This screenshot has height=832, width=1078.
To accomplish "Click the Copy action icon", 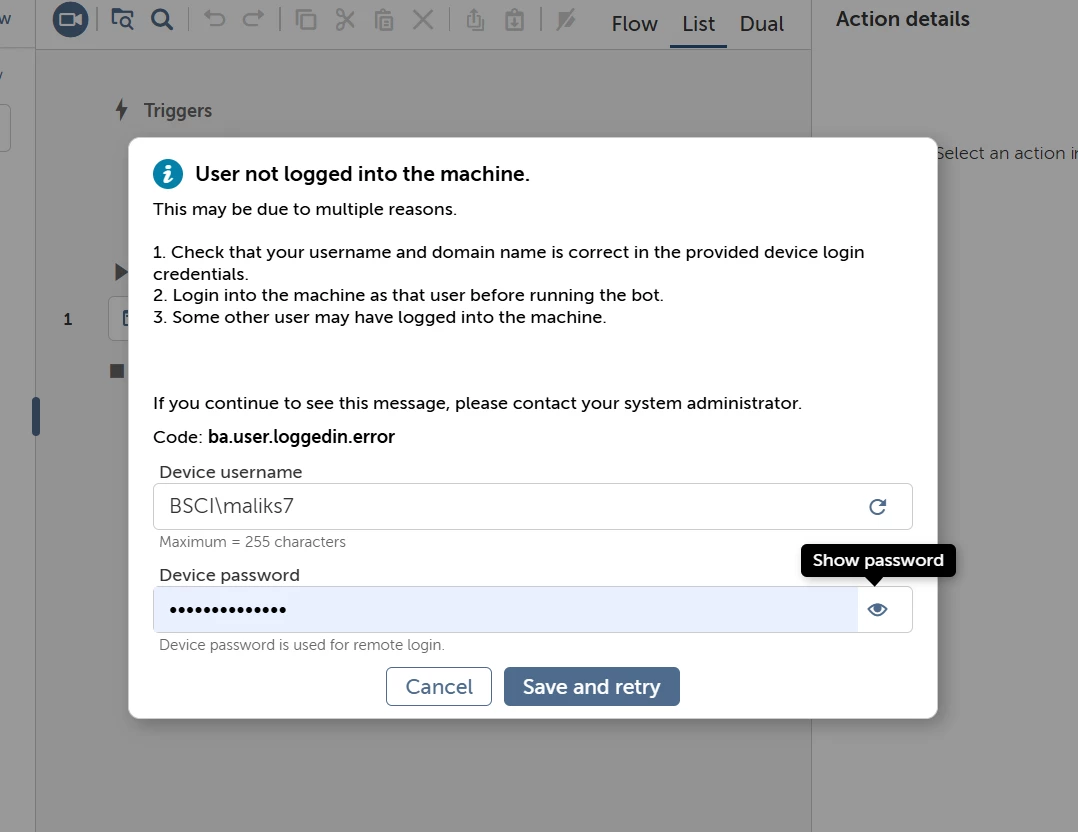I will pos(305,19).
